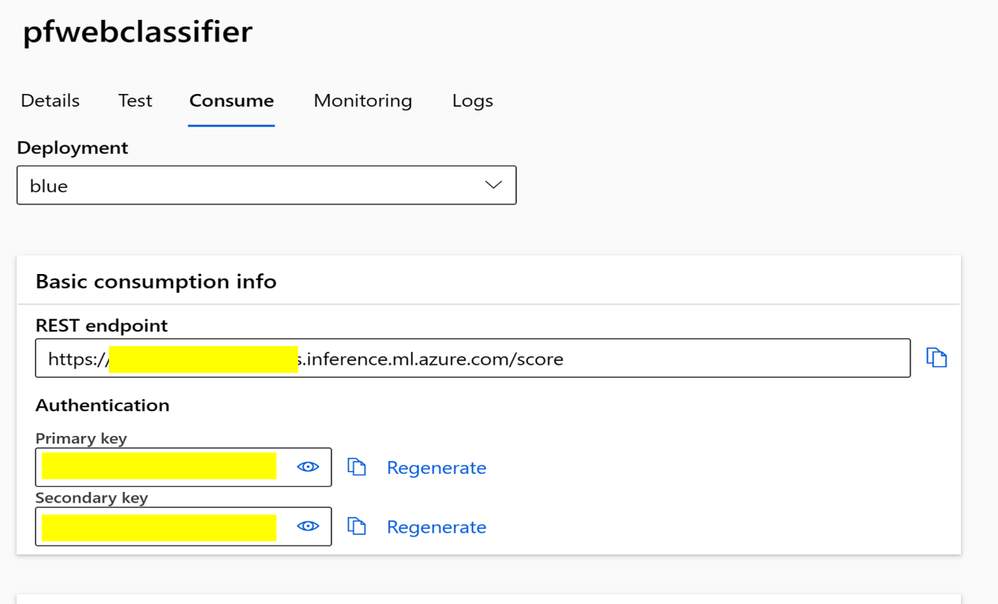Click the Basic consumption info heading
This screenshot has width=998, height=604.
pyautogui.click(x=156, y=282)
